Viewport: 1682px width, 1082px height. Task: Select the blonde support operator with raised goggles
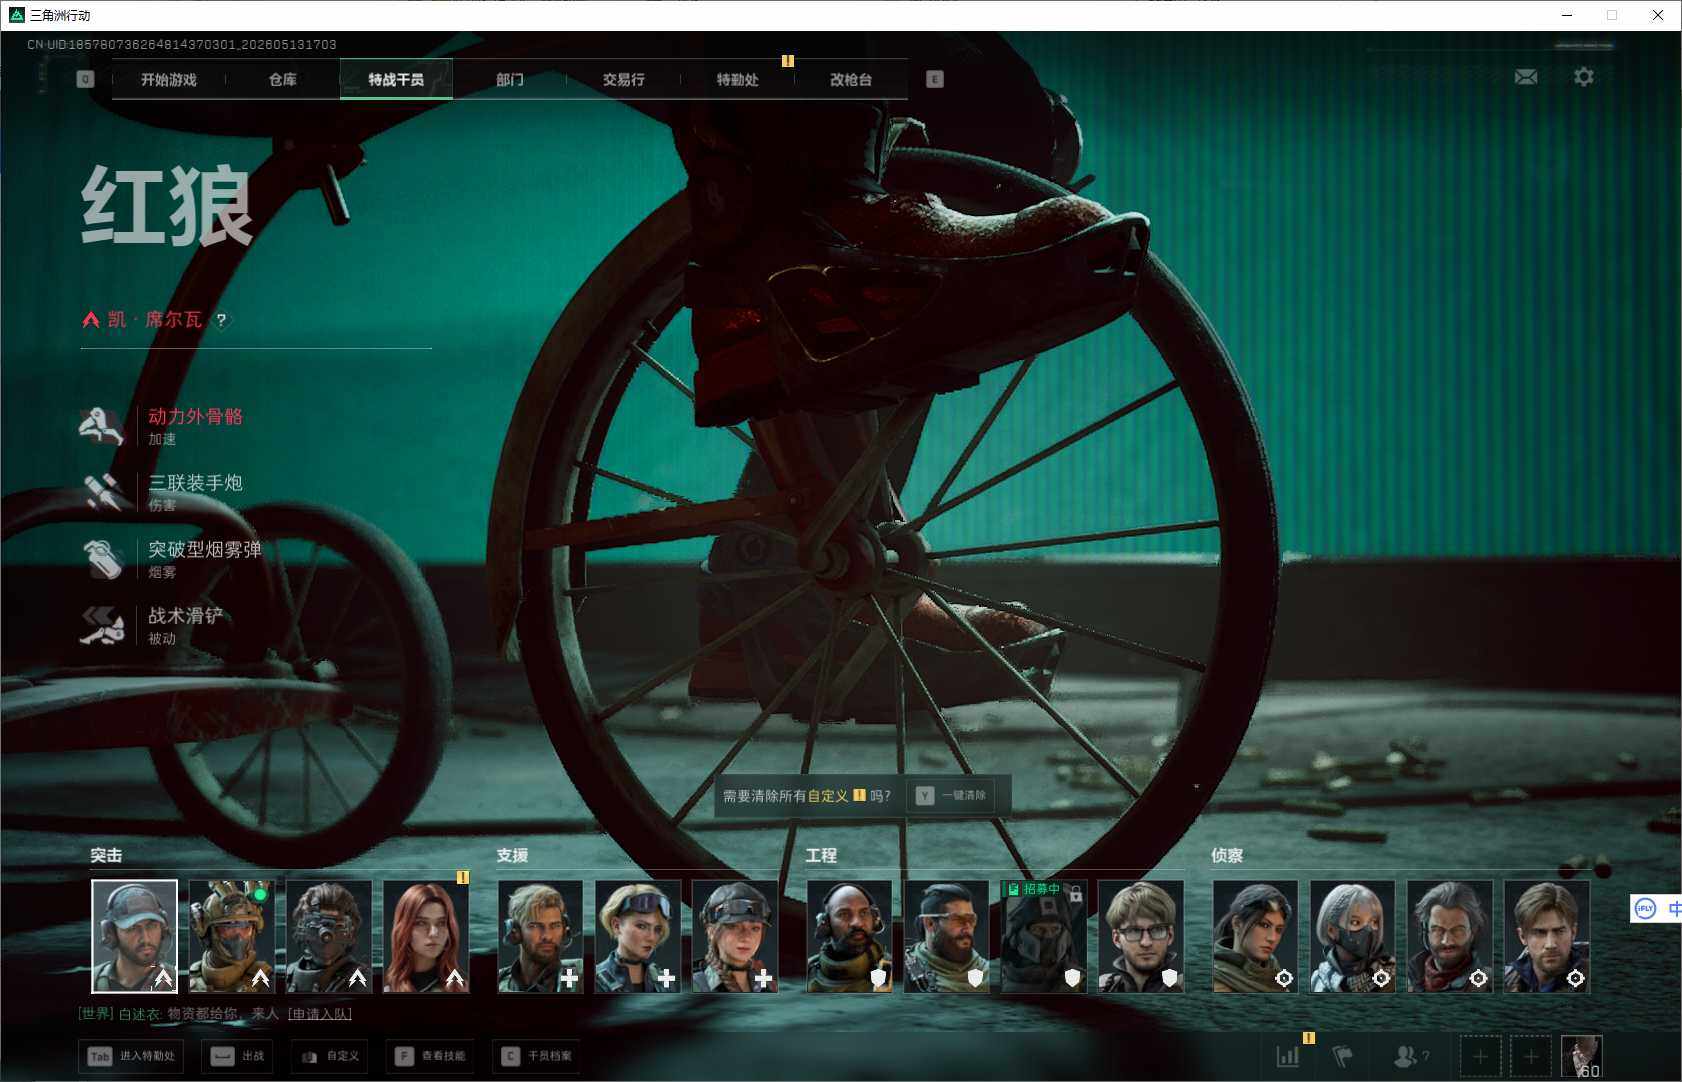click(x=637, y=936)
